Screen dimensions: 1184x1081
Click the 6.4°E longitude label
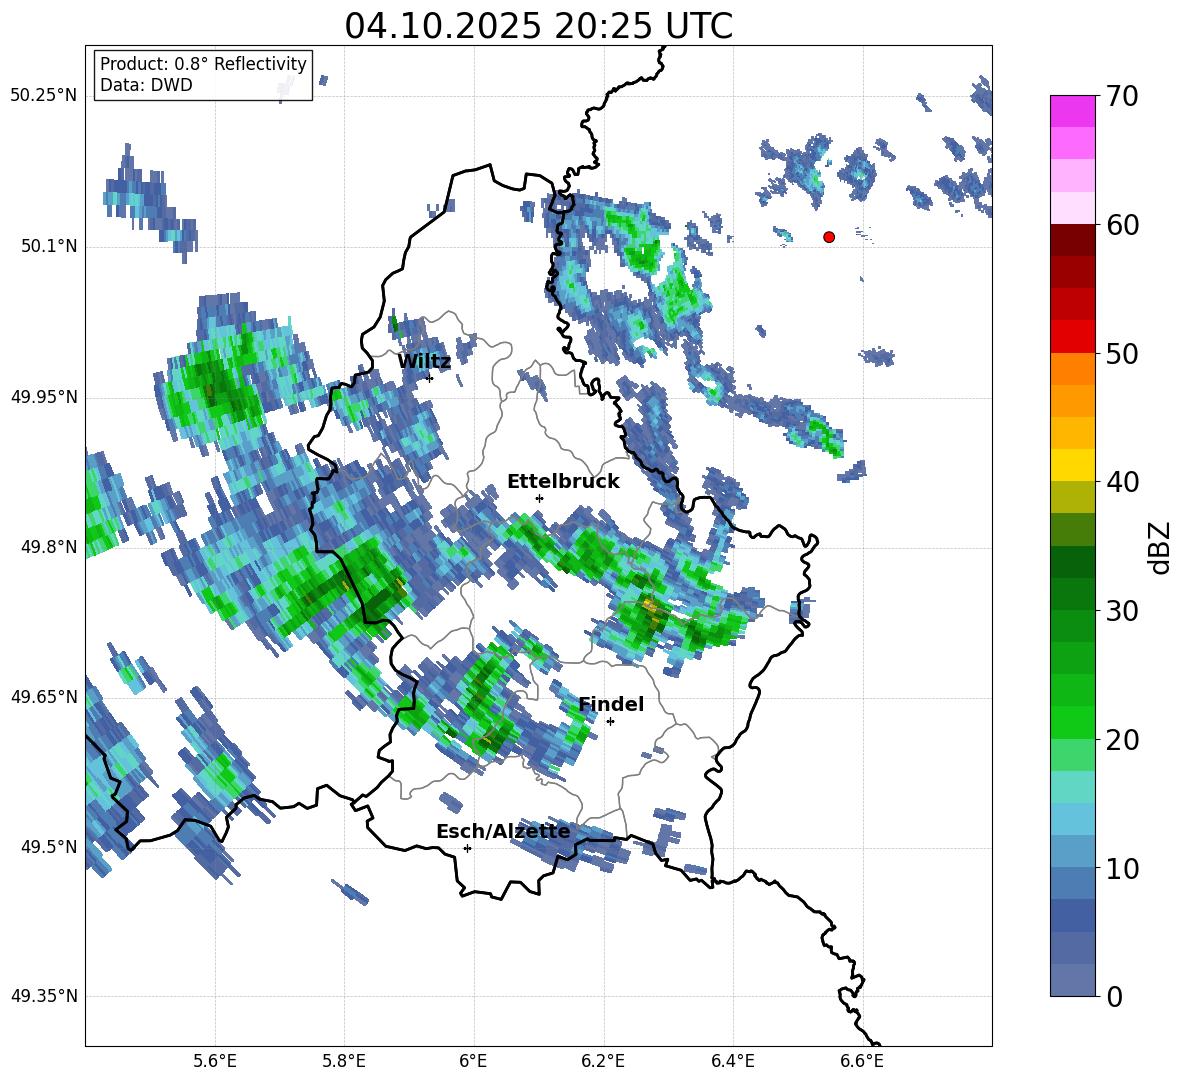pos(732,1061)
